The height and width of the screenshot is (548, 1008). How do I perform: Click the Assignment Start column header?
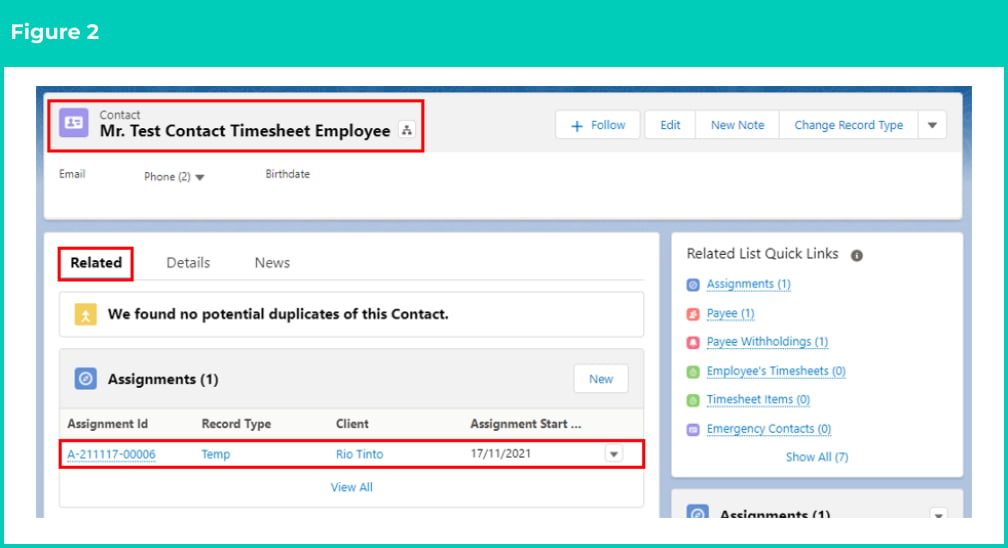point(525,424)
